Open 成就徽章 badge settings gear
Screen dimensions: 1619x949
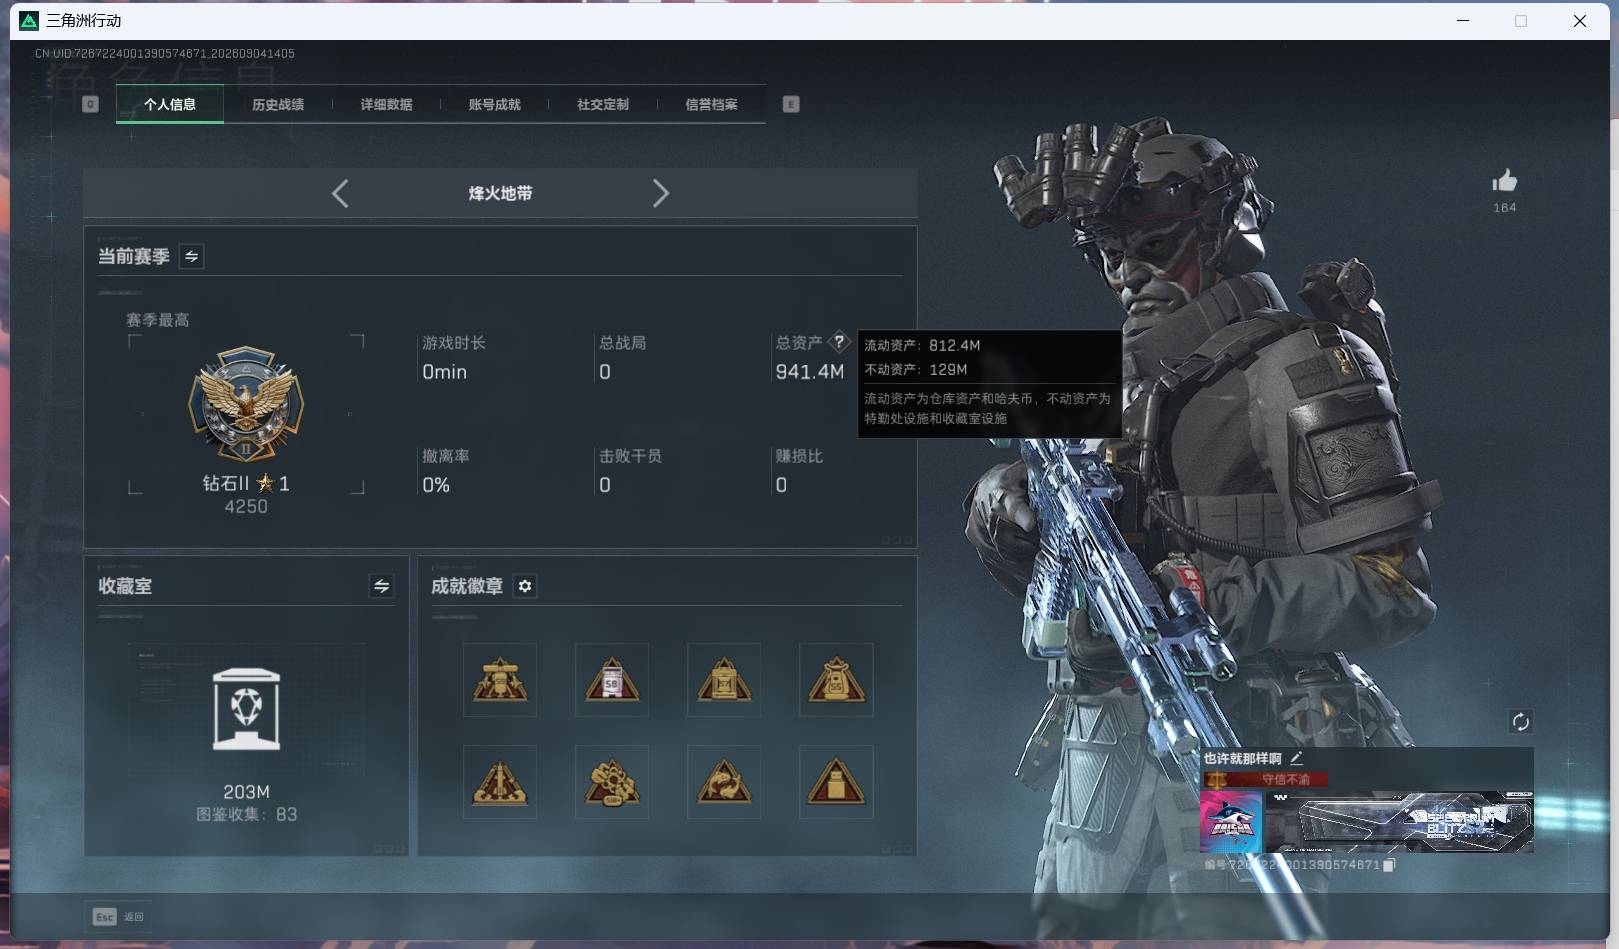525,586
